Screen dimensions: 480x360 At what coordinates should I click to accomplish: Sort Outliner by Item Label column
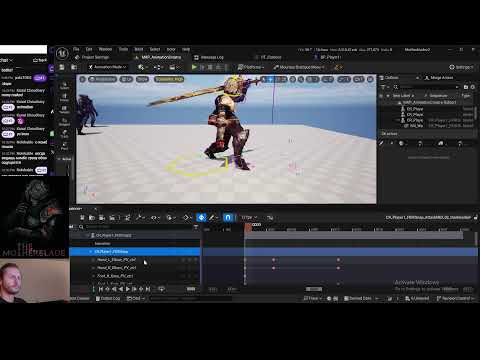[403, 96]
